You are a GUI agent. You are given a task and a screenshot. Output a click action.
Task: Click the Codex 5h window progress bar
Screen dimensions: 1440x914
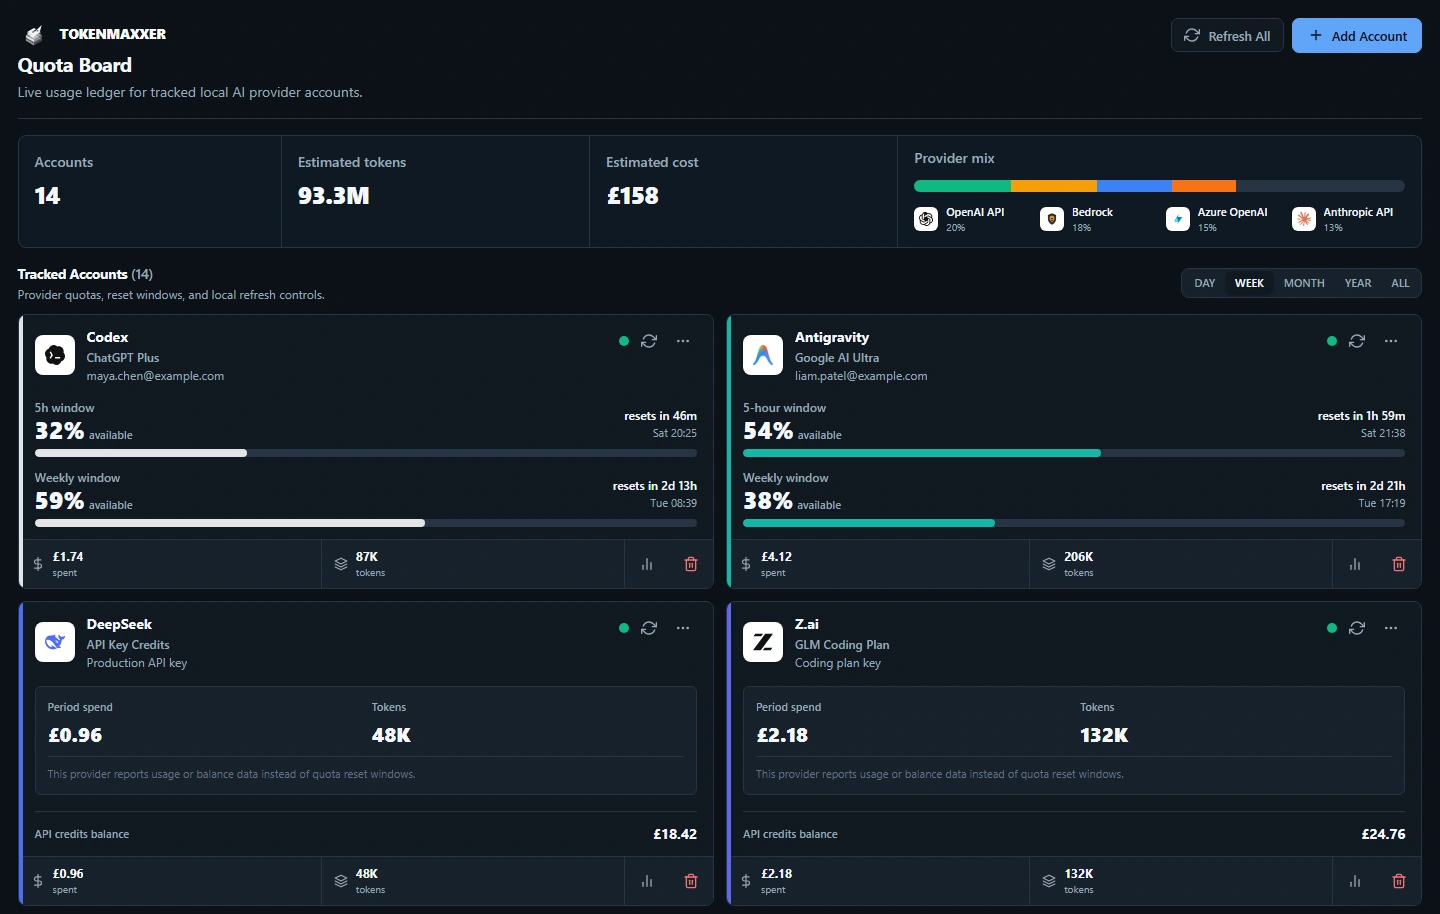[x=366, y=453]
